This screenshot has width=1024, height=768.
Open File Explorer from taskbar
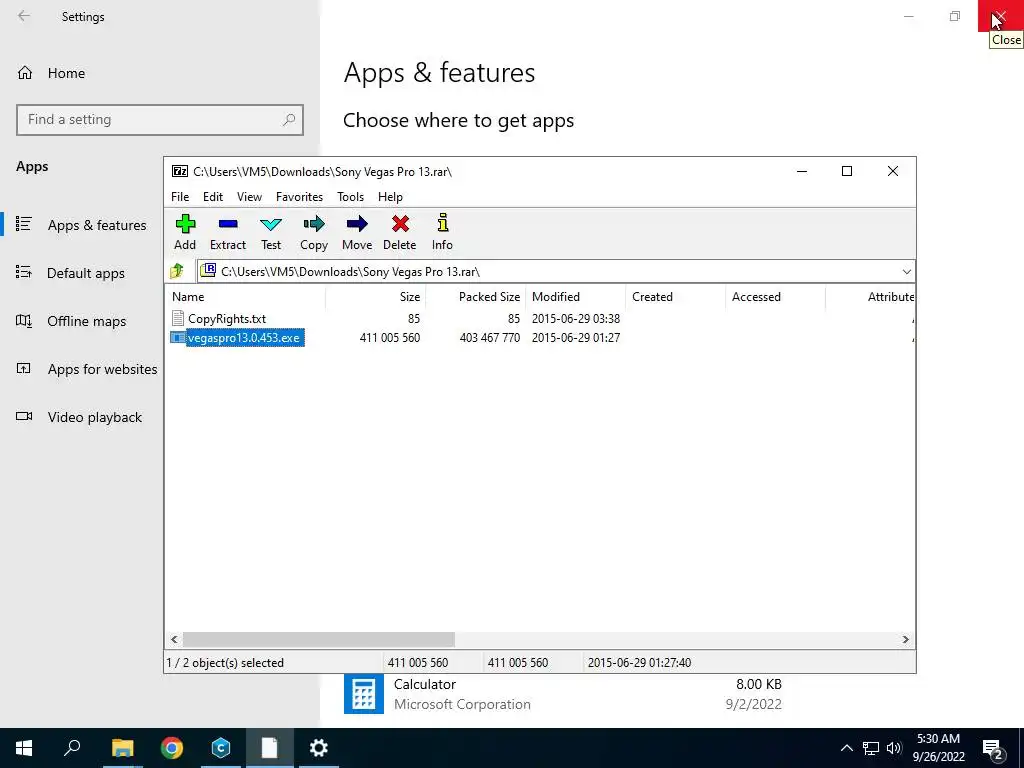click(122, 748)
